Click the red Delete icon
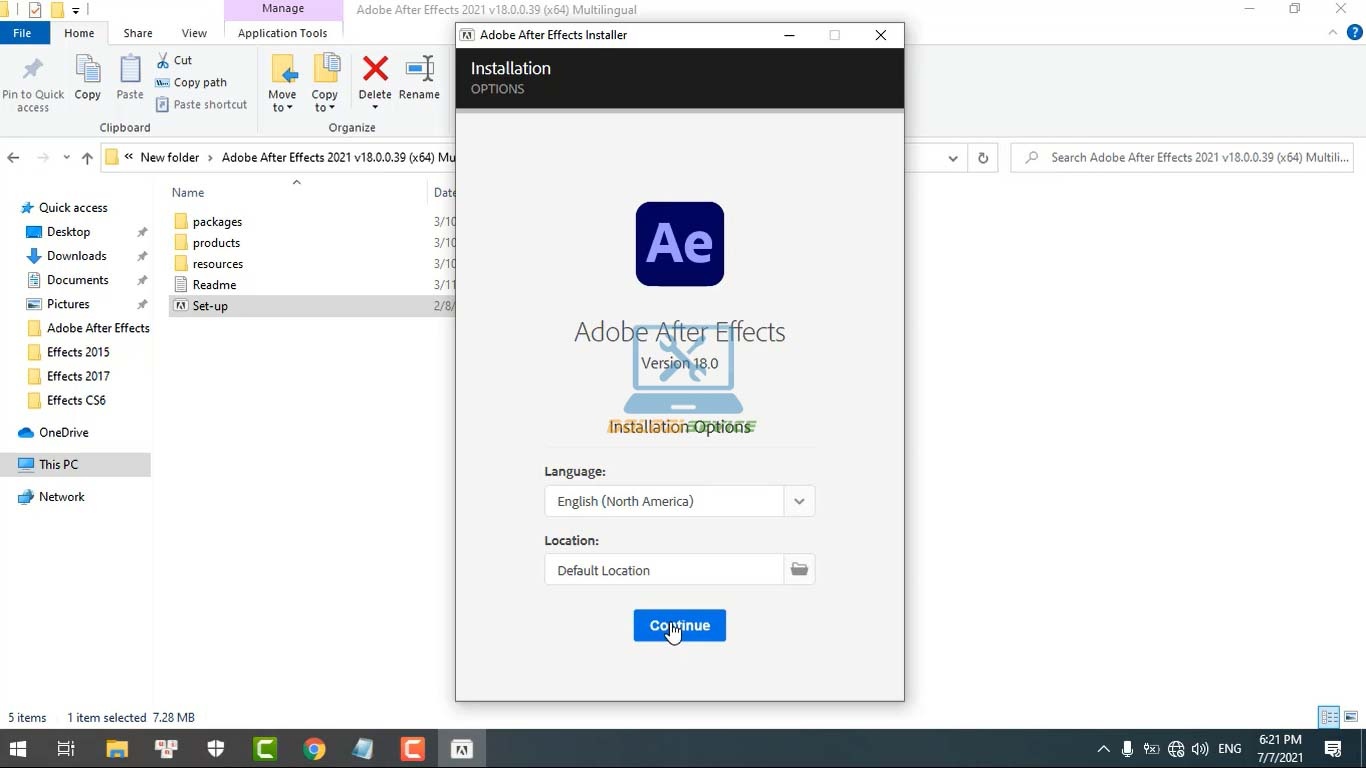 [375, 70]
